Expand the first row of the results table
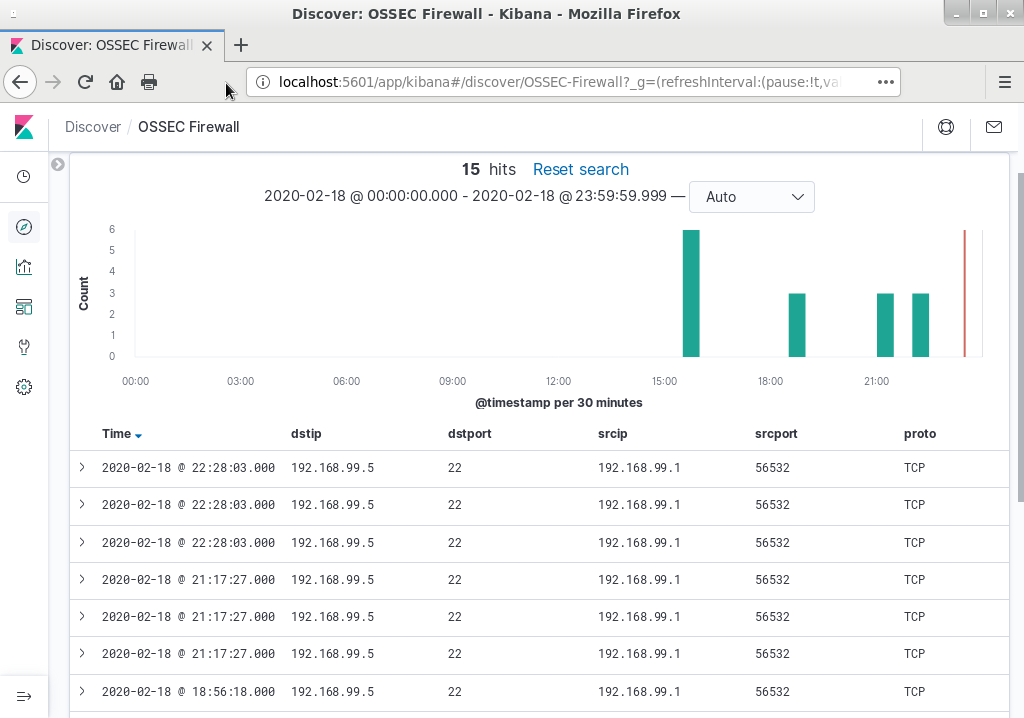1024x718 pixels. click(x=82, y=467)
